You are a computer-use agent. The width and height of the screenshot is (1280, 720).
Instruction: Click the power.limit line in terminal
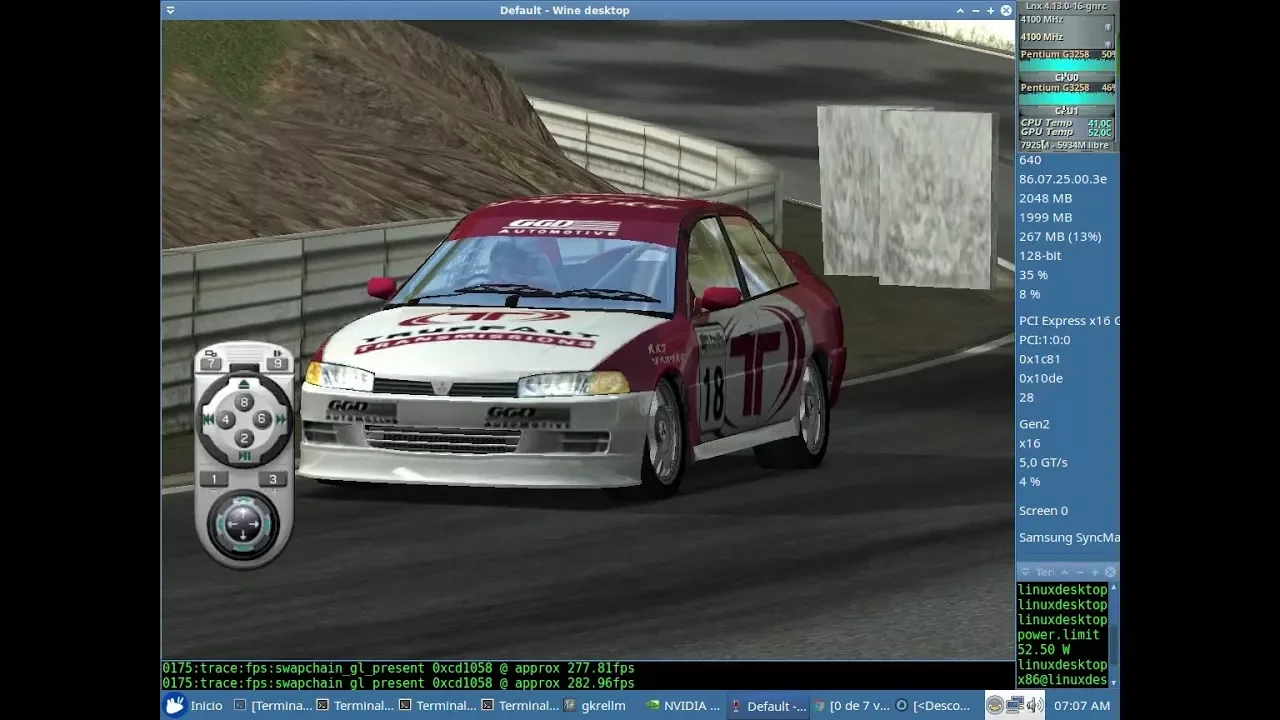[x=1058, y=635]
